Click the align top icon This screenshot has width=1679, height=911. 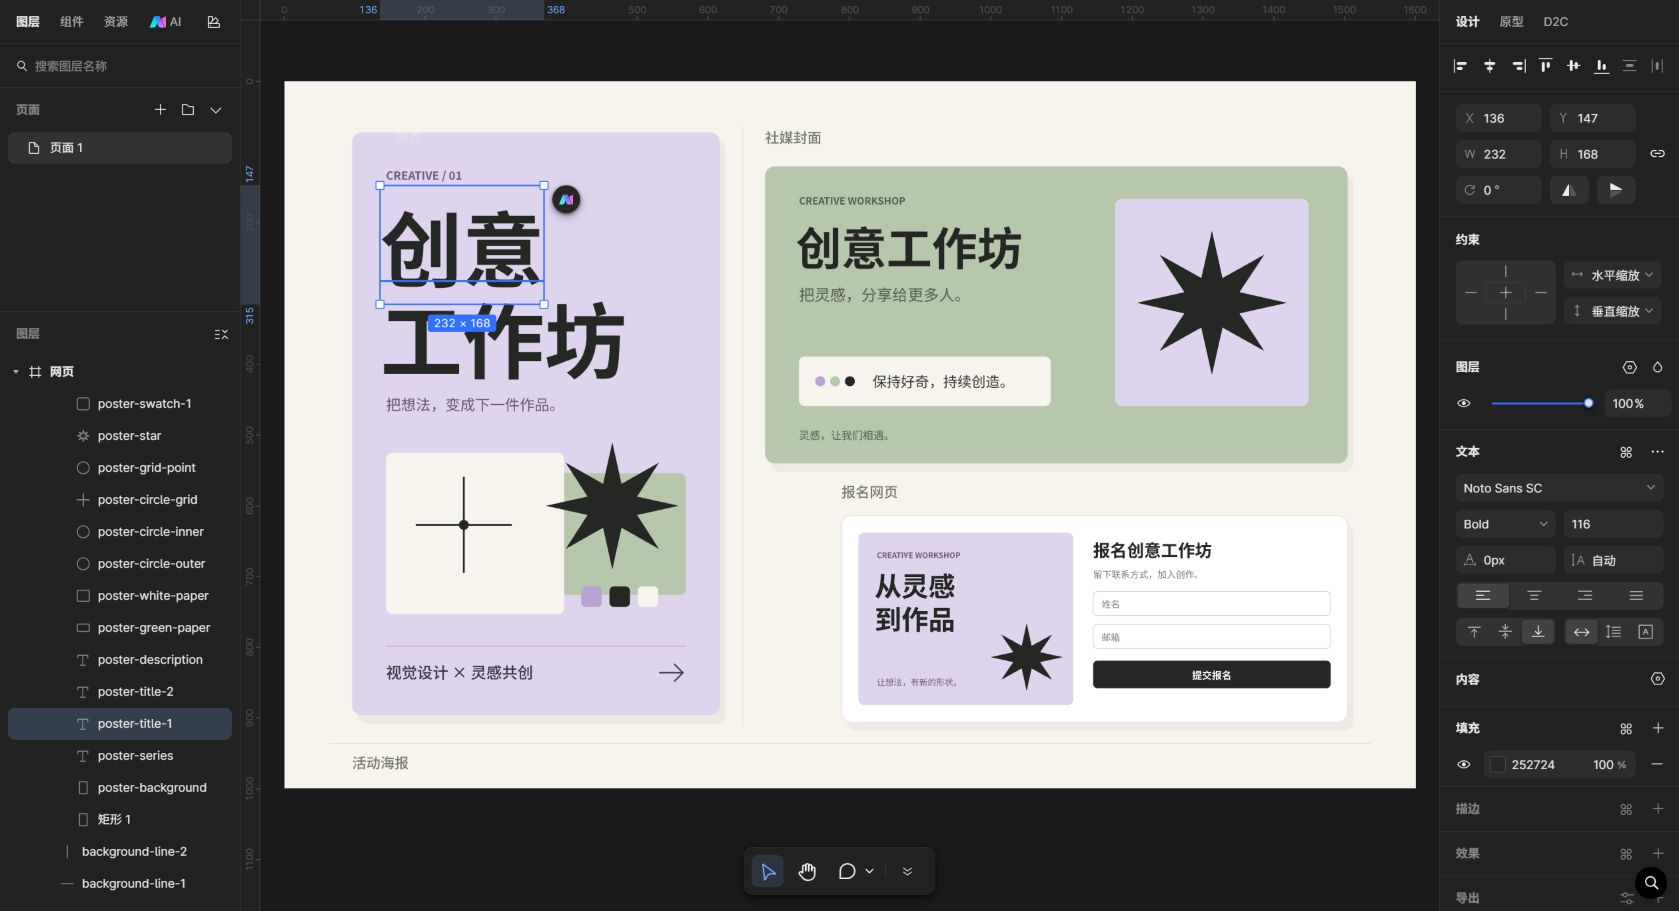click(x=1545, y=66)
